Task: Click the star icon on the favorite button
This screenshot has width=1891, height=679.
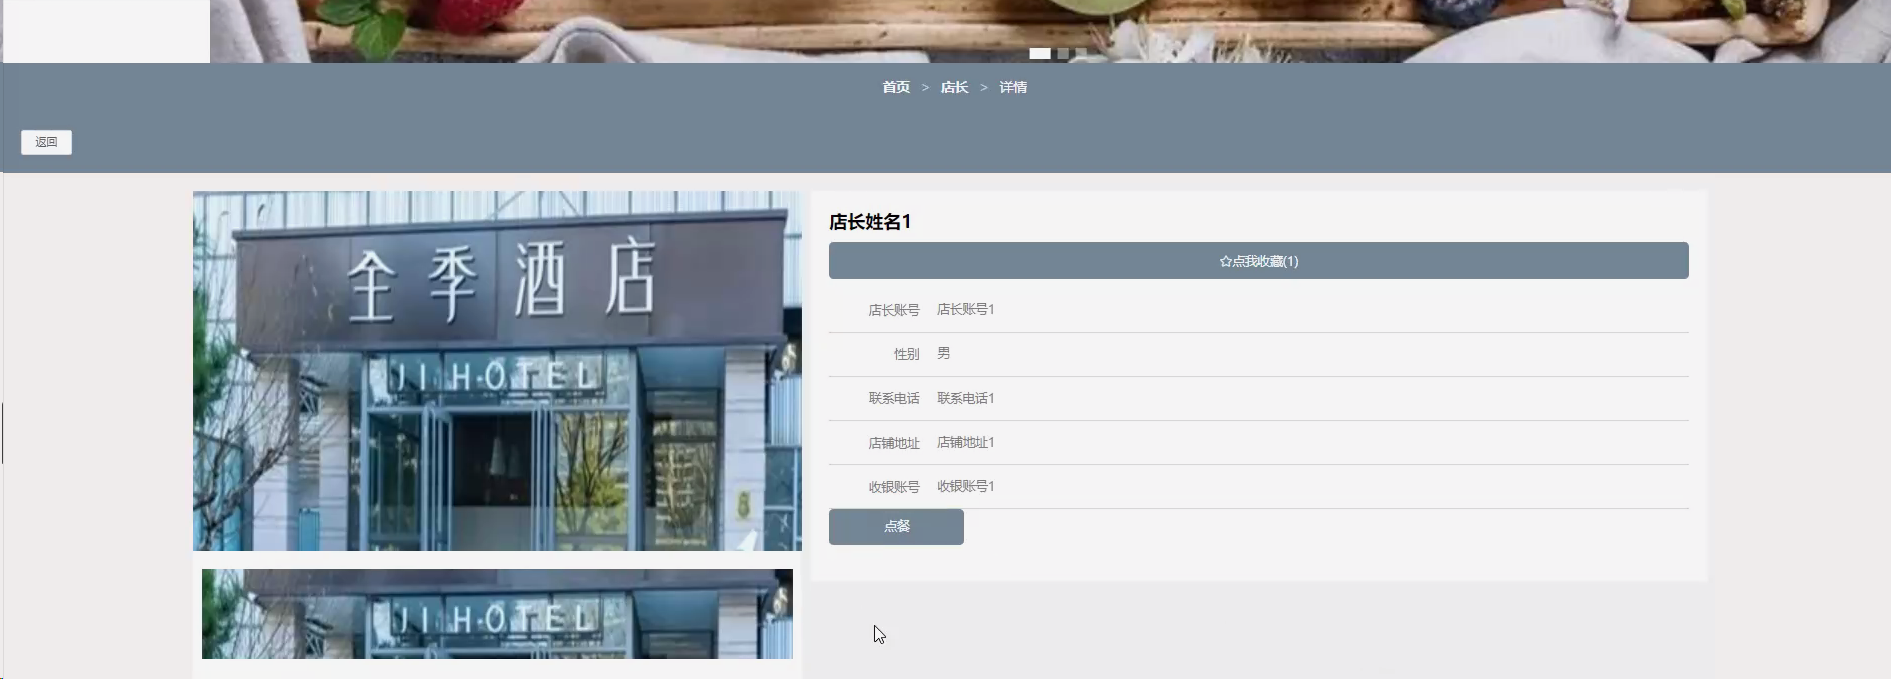Action: click(1225, 262)
